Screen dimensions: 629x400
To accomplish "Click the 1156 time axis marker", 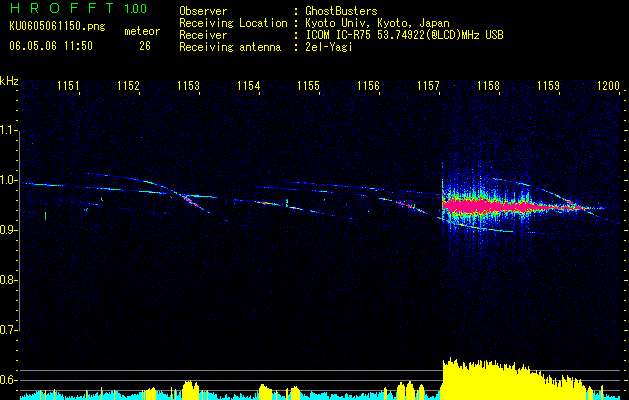I will point(368,85).
